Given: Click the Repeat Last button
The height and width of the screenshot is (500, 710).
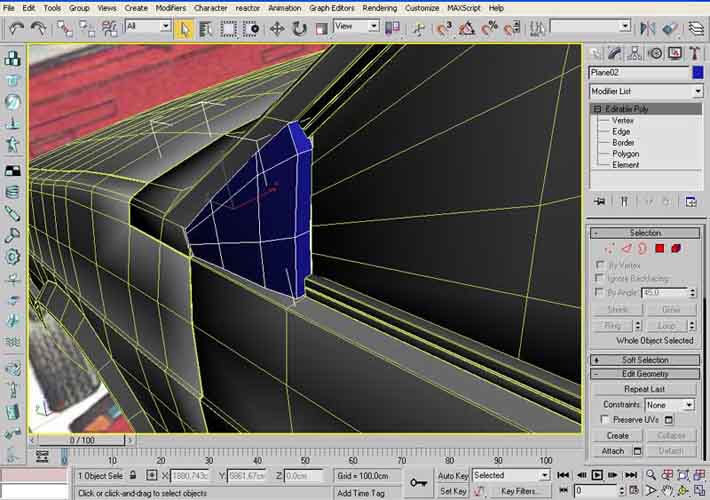Looking at the screenshot, I should tap(644, 389).
